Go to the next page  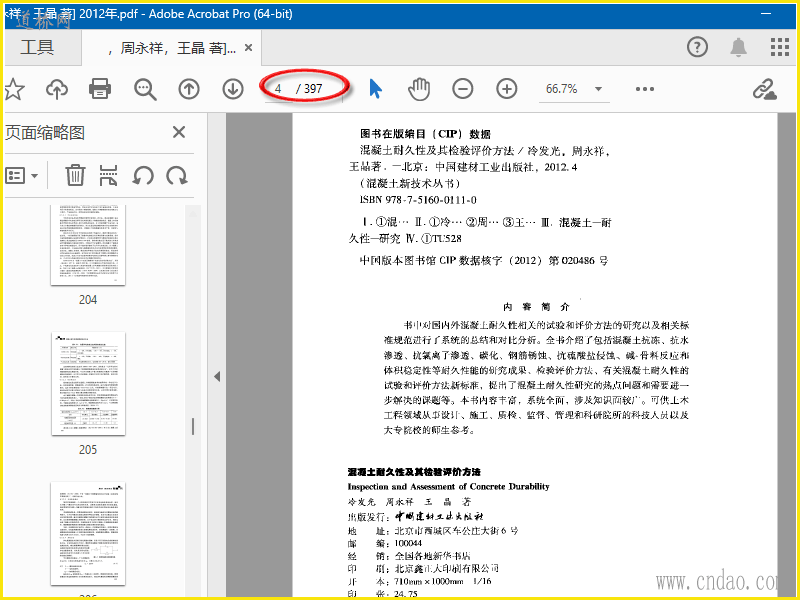coord(233,89)
